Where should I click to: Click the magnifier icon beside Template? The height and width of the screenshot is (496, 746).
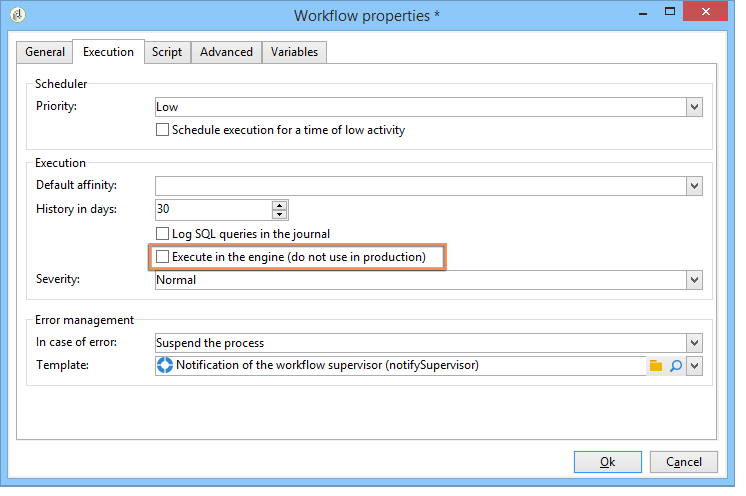tap(676, 366)
